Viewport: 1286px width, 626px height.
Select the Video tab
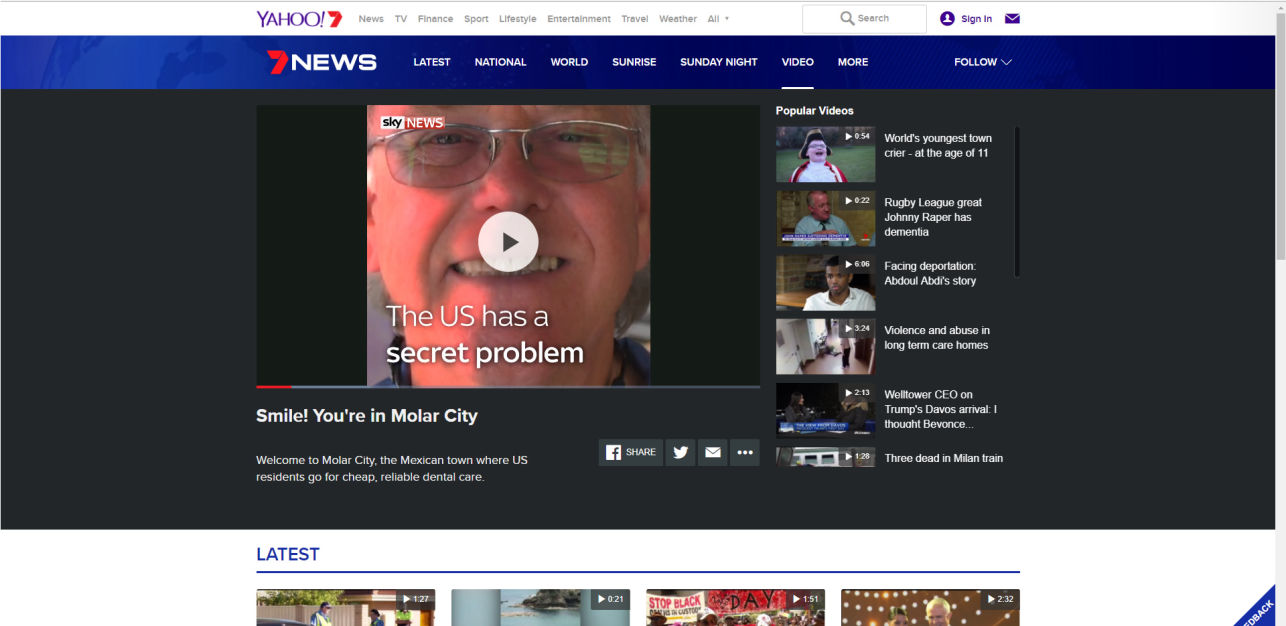[797, 62]
